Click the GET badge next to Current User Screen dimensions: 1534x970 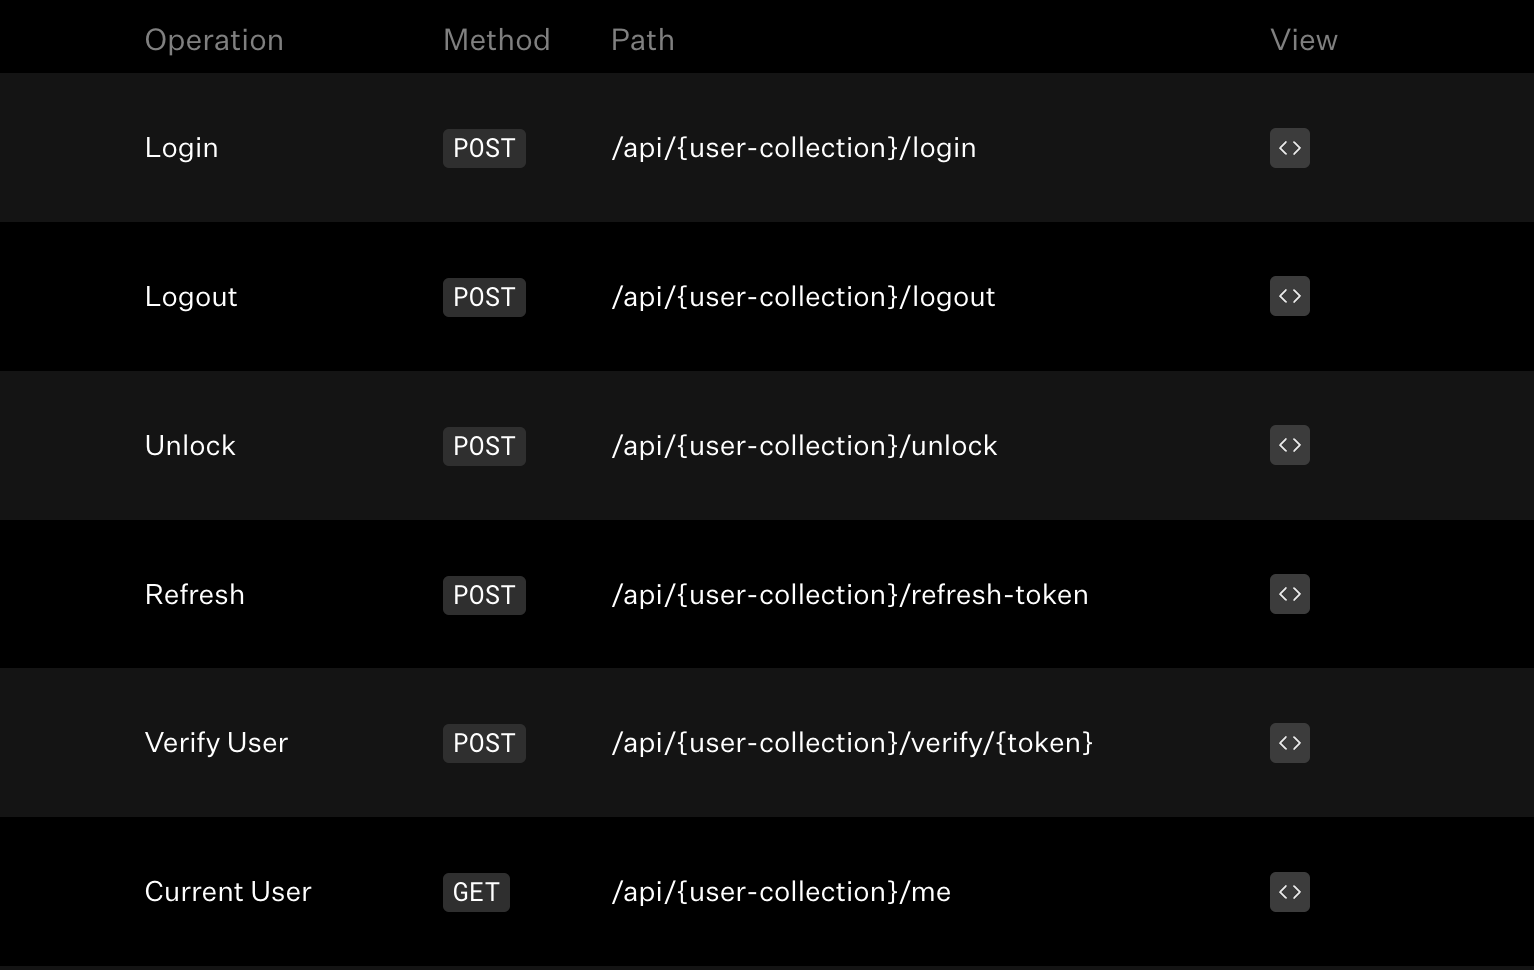coord(476,892)
